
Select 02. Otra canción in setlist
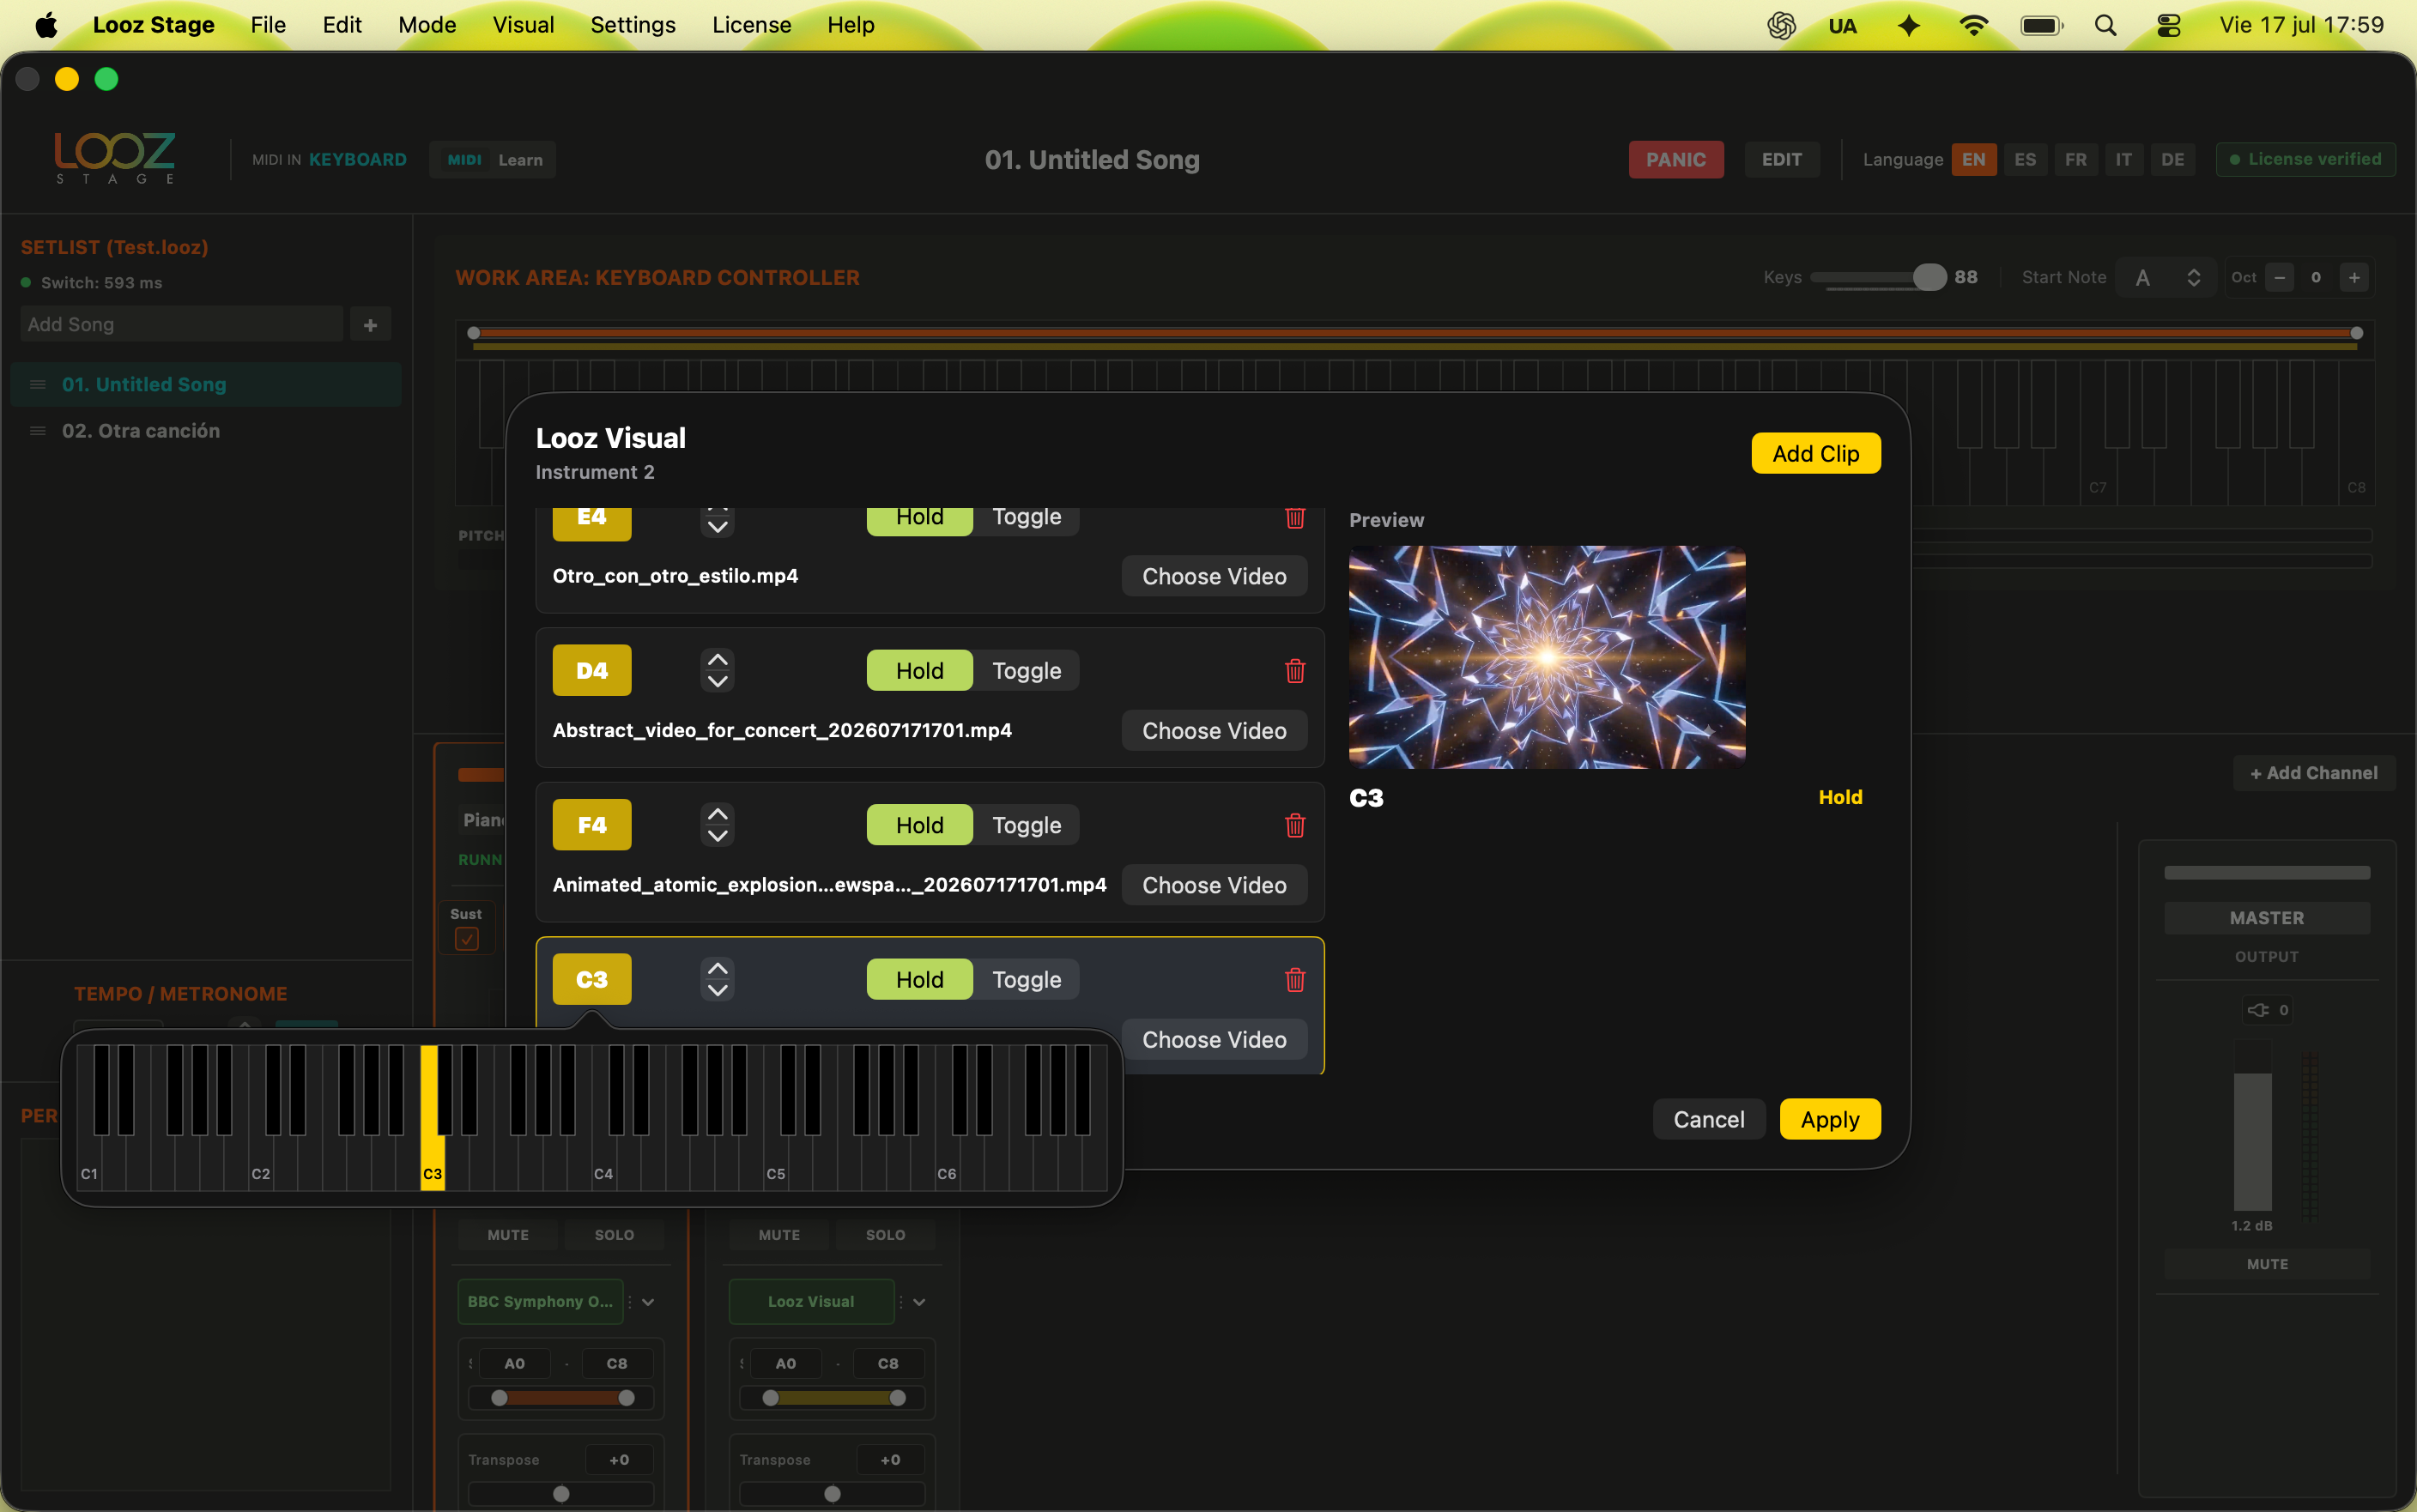click(x=206, y=431)
